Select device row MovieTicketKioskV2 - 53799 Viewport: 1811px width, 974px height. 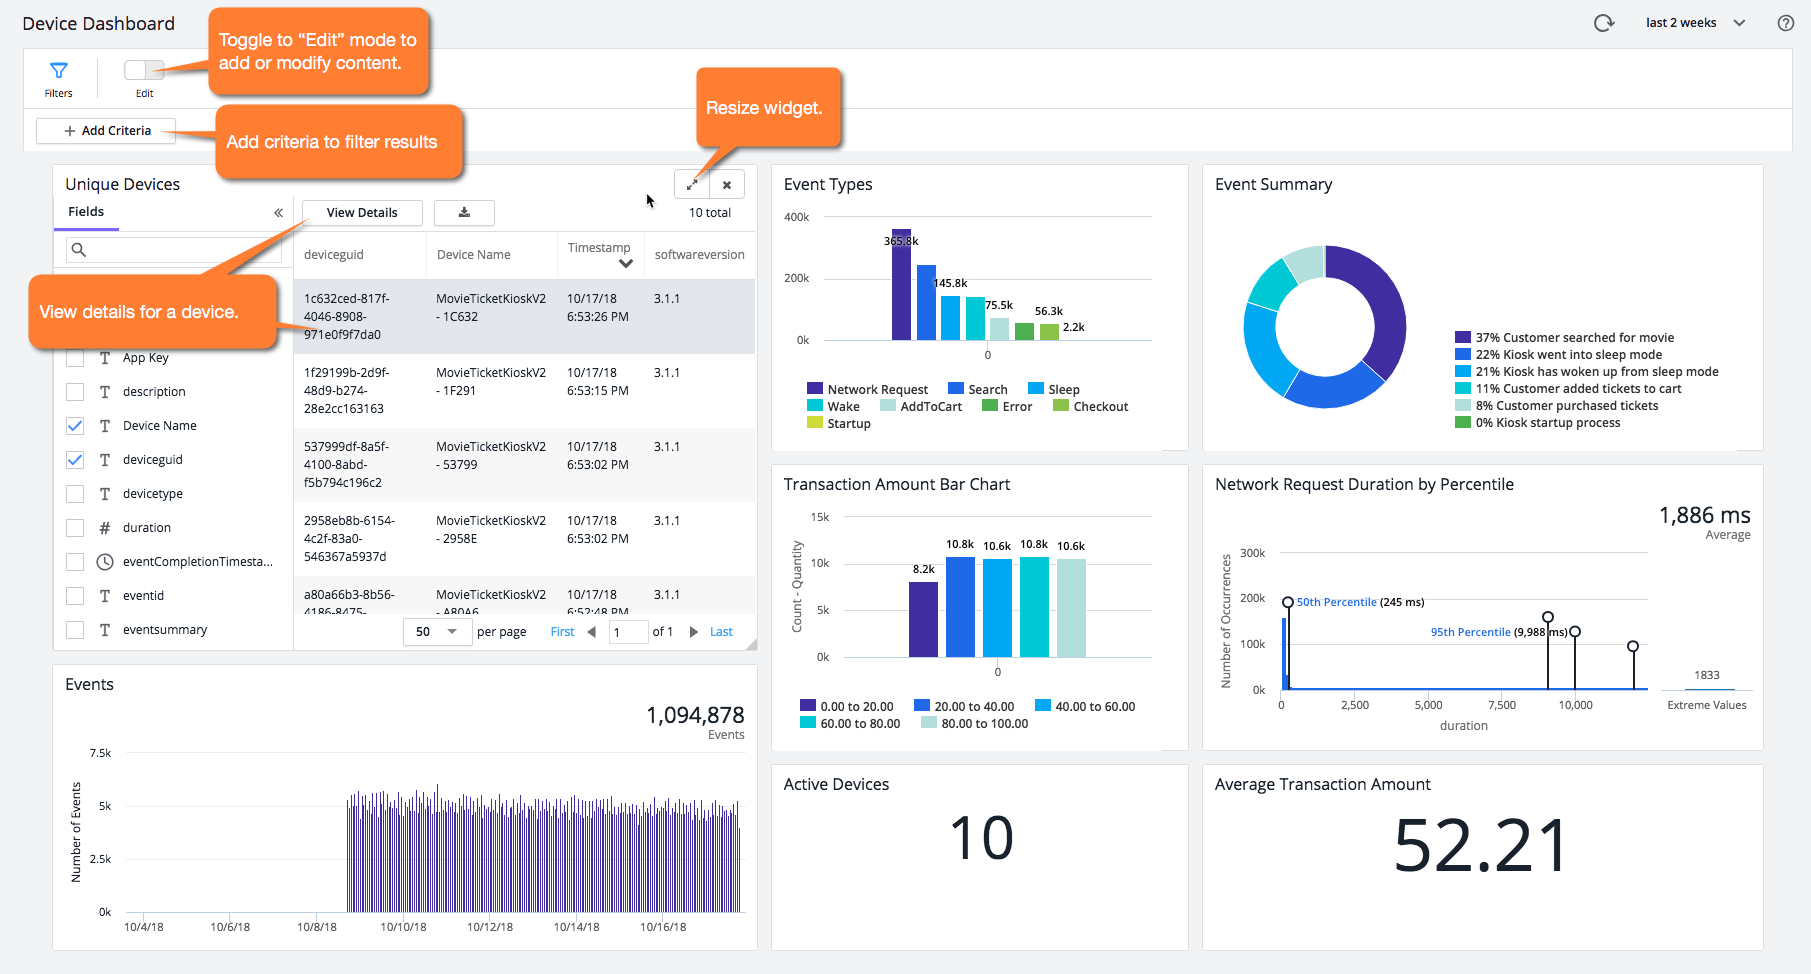pos(524,464)
